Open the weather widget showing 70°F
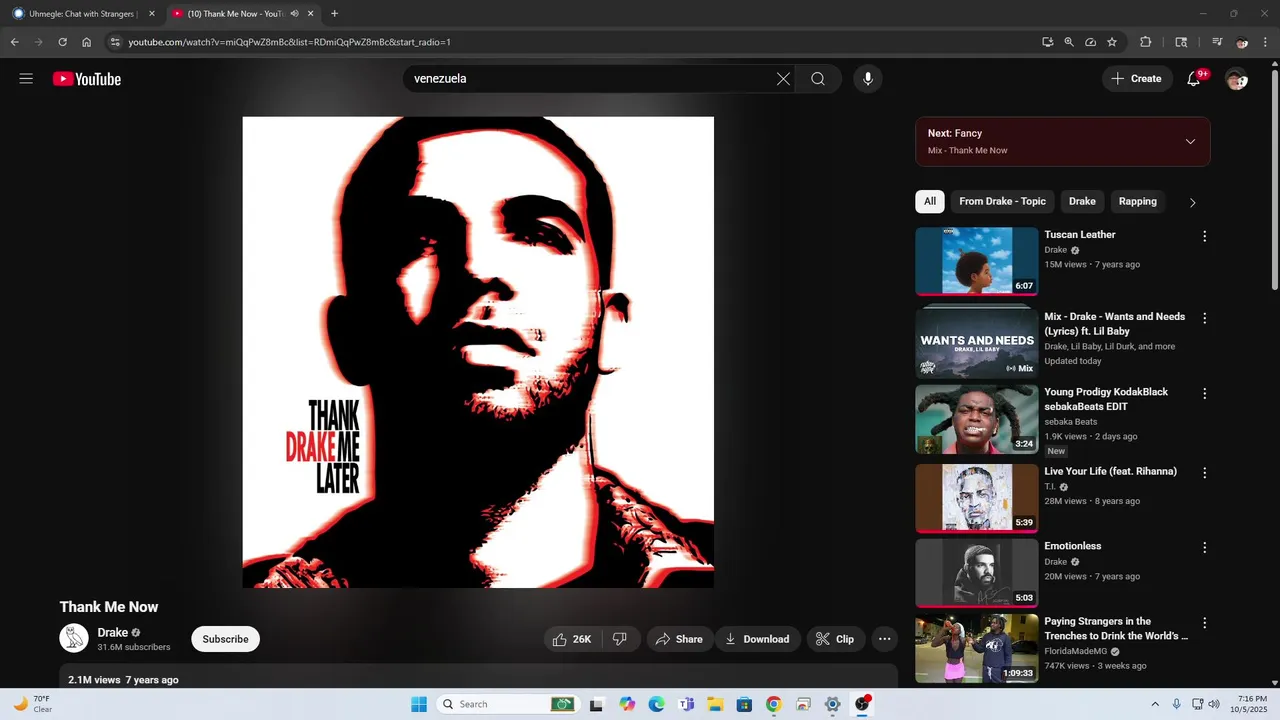The height and width of the screenshot is (720, 1280). coord(31,704)
